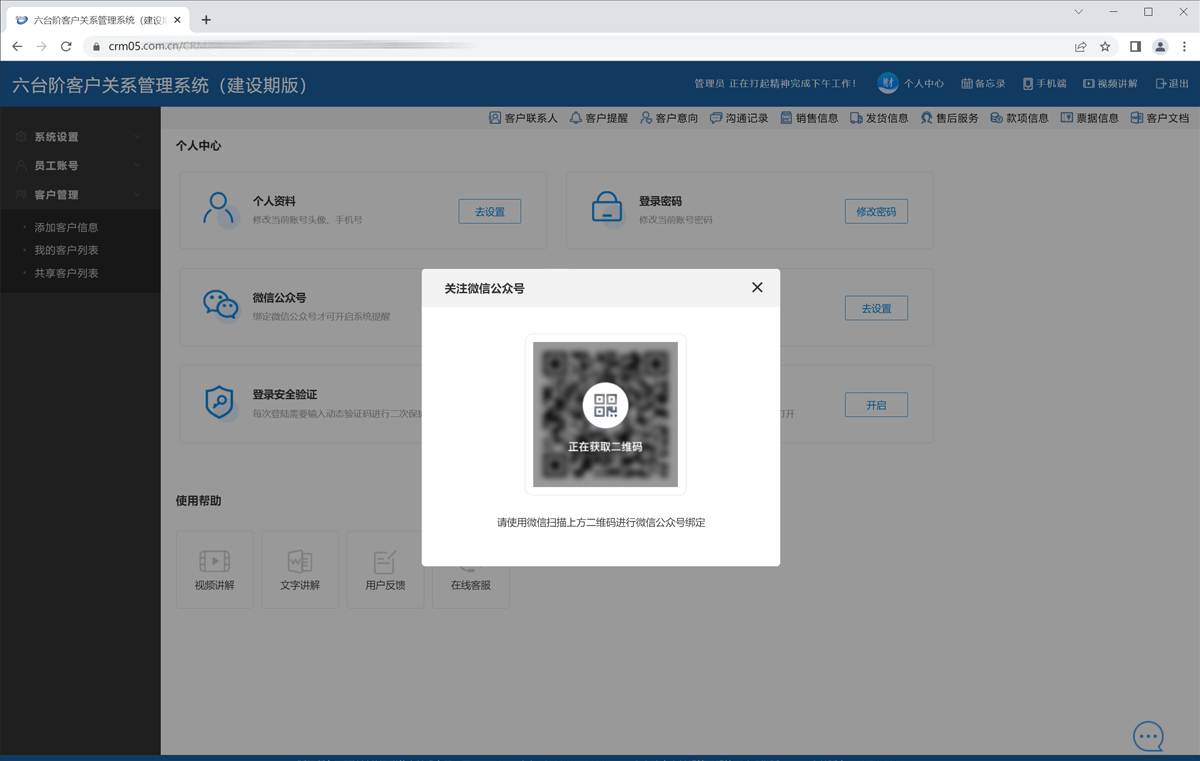1200x761 pixels.
Task: Click the 个人中心 page heading
Action: pyautogui.click(x=198, y=146)
